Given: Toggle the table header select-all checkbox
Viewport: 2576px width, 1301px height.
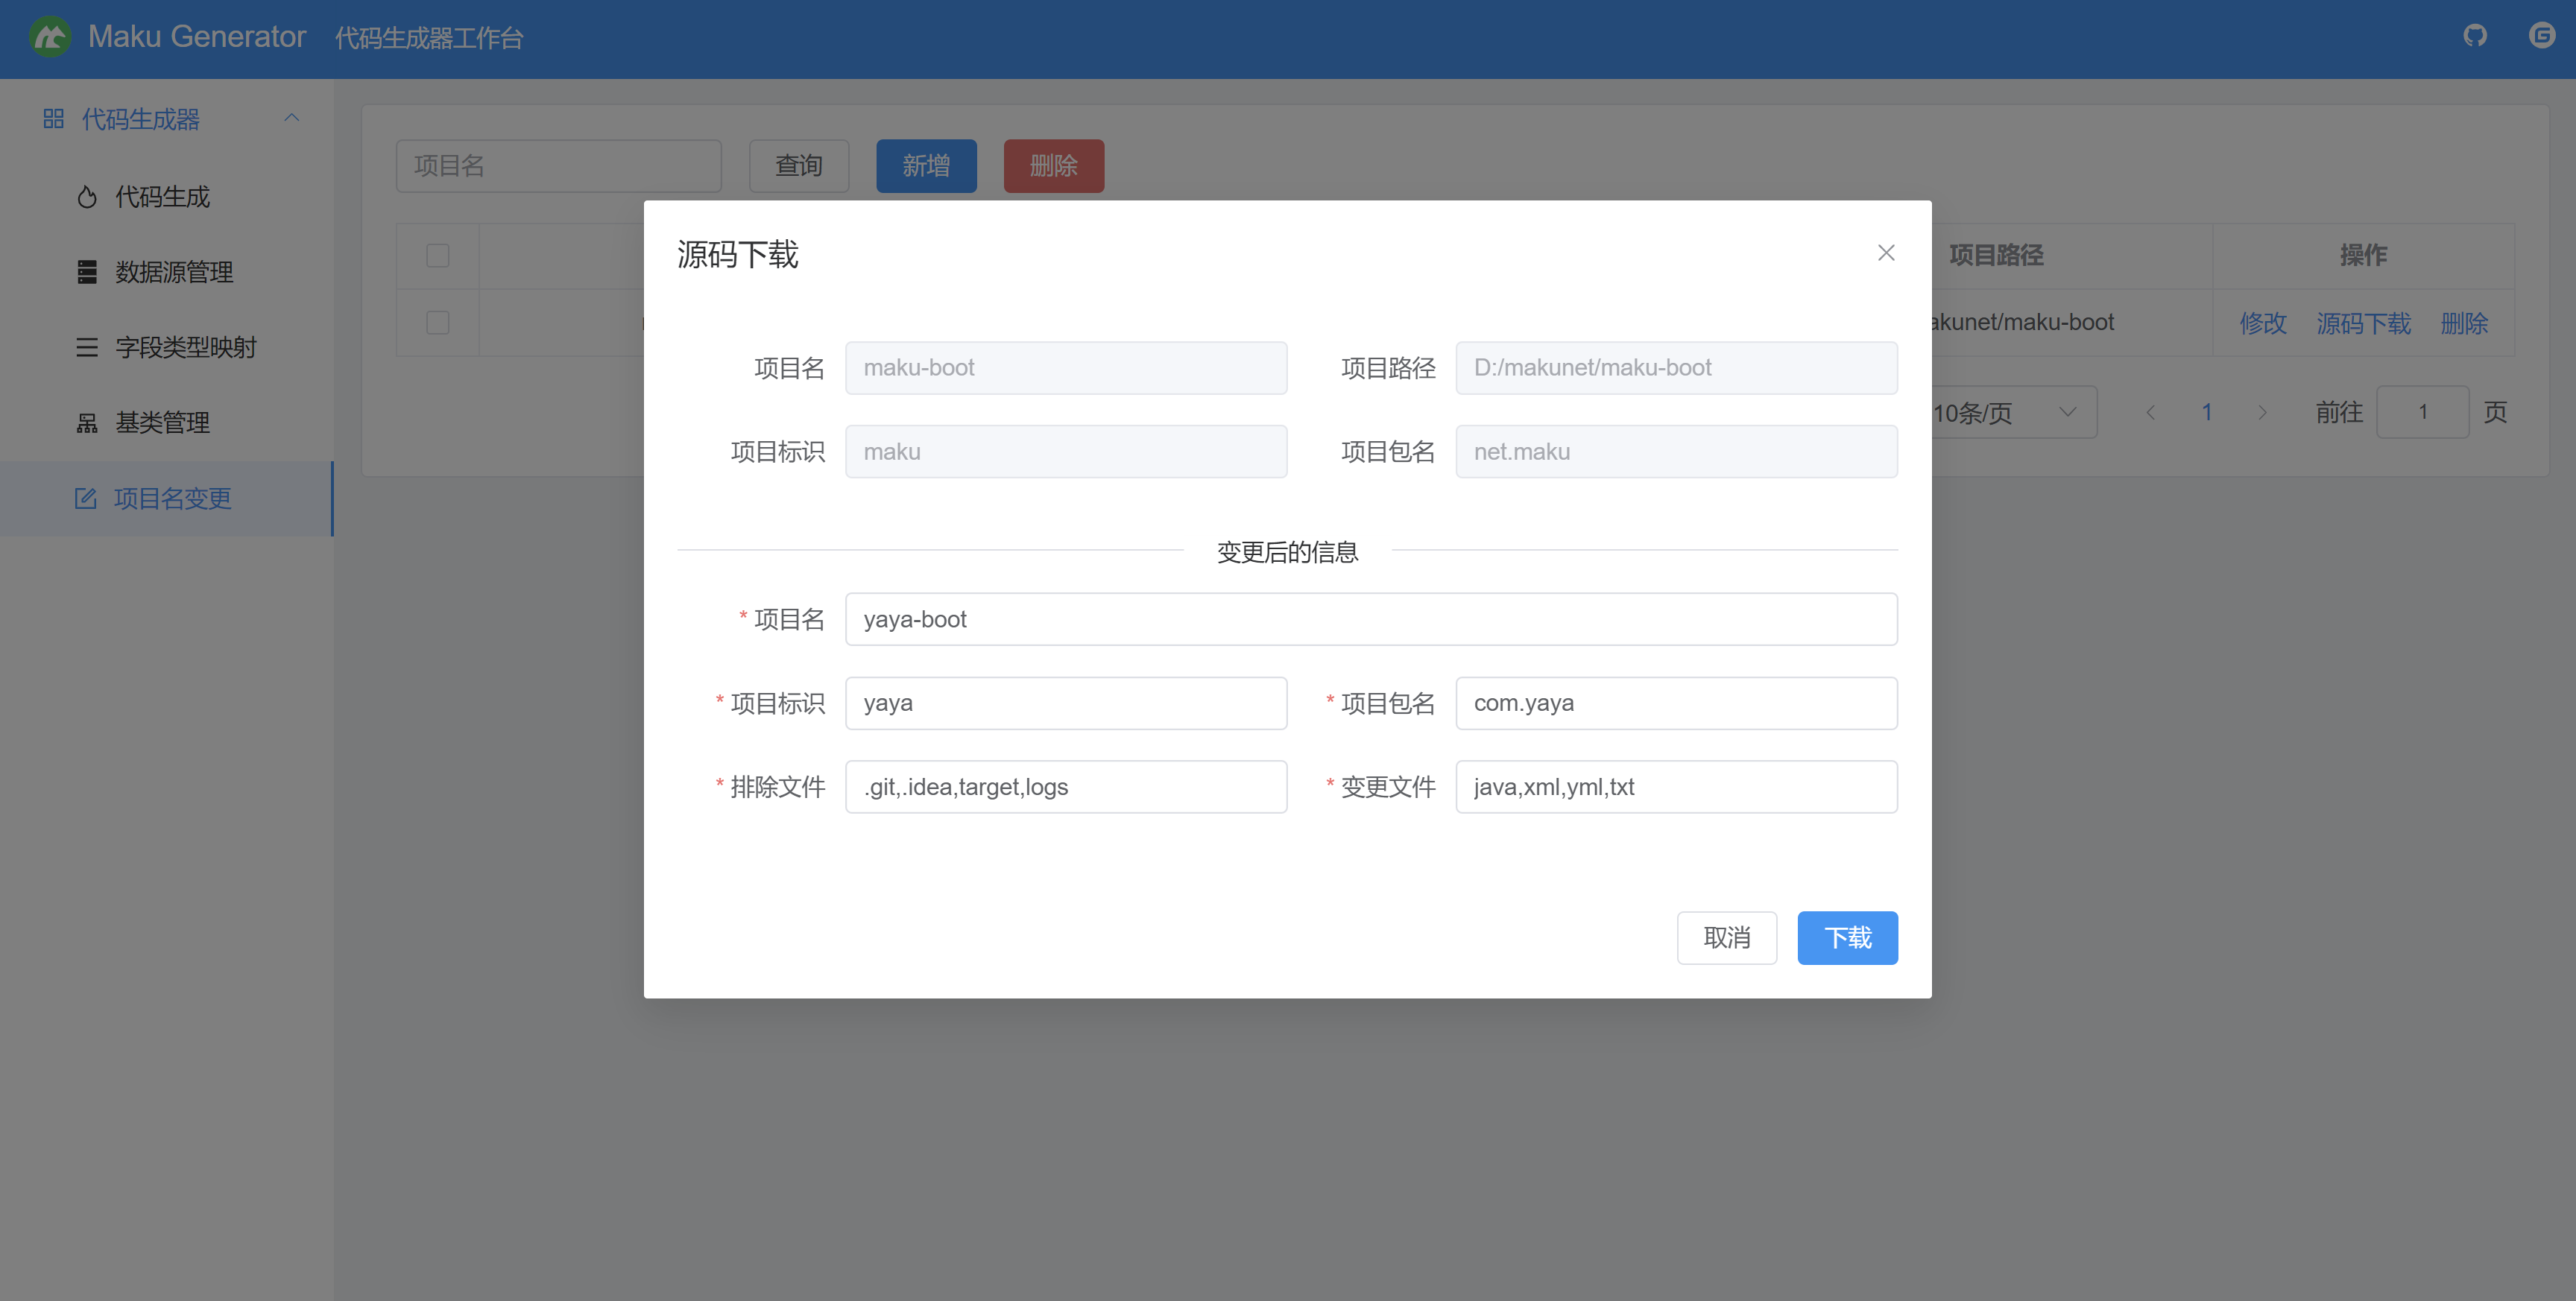Looking at the screenshot, I should 437,255.
